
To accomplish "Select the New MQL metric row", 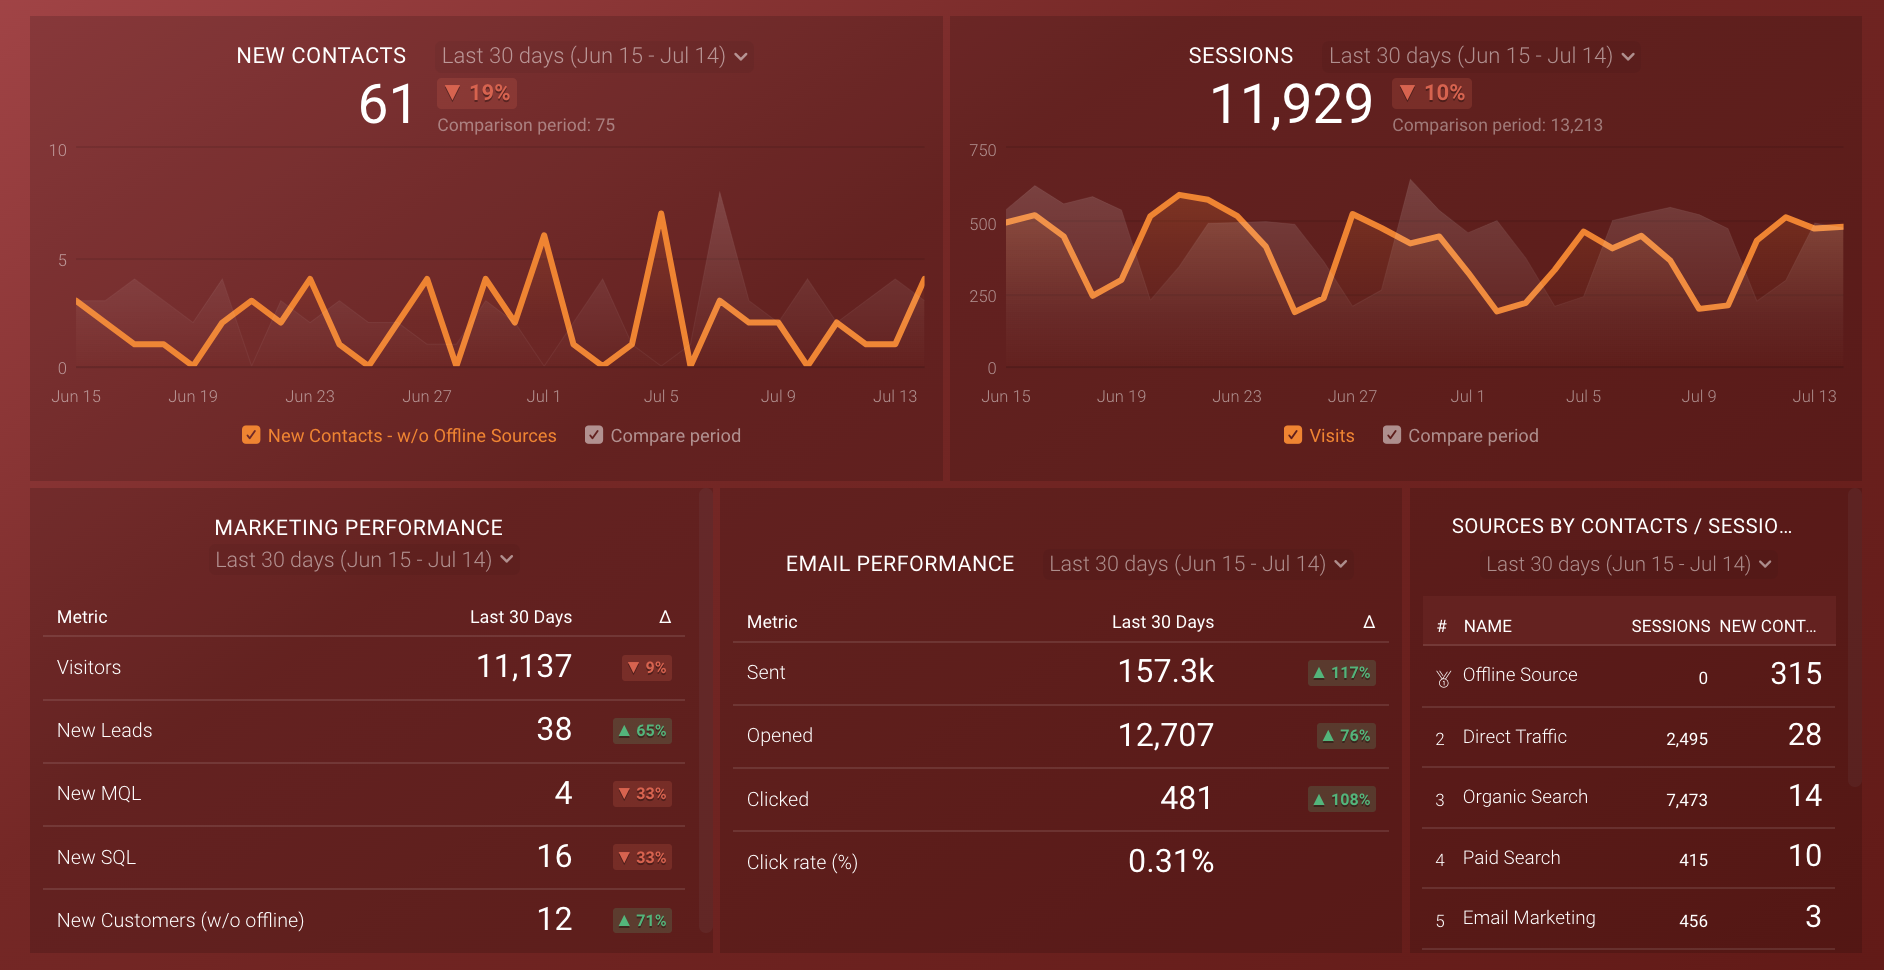I will pyautogui.click(x=364, y=794).
